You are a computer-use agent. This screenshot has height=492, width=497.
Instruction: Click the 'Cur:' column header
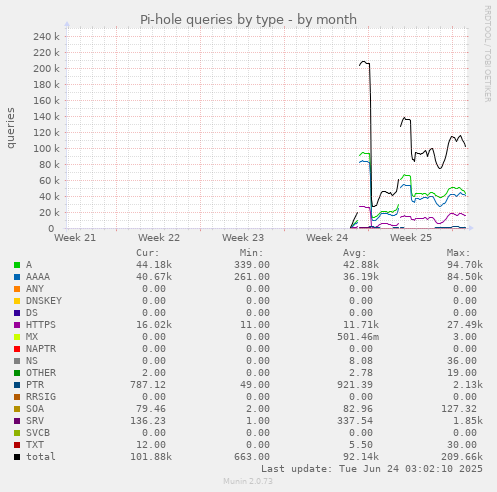click(148, 253)
